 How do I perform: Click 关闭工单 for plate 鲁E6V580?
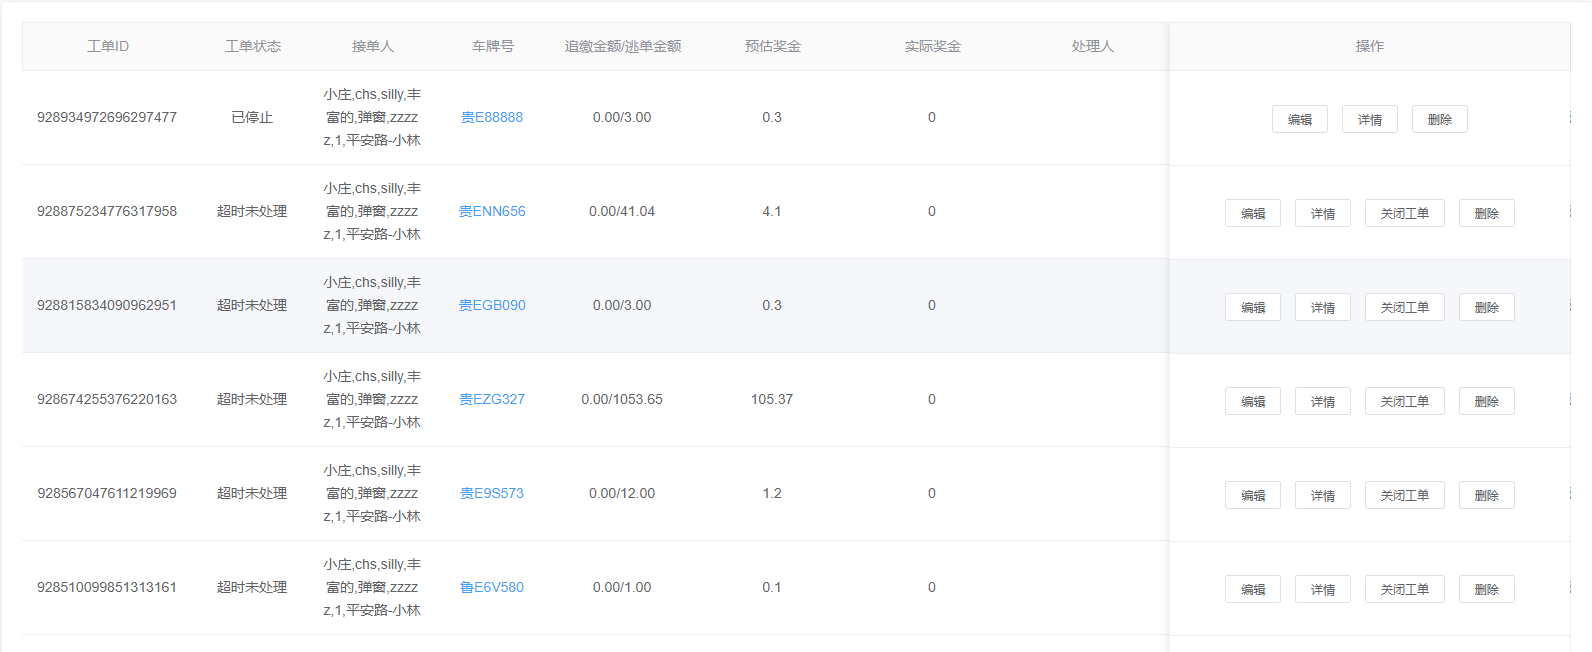[x=1404, y=589]
